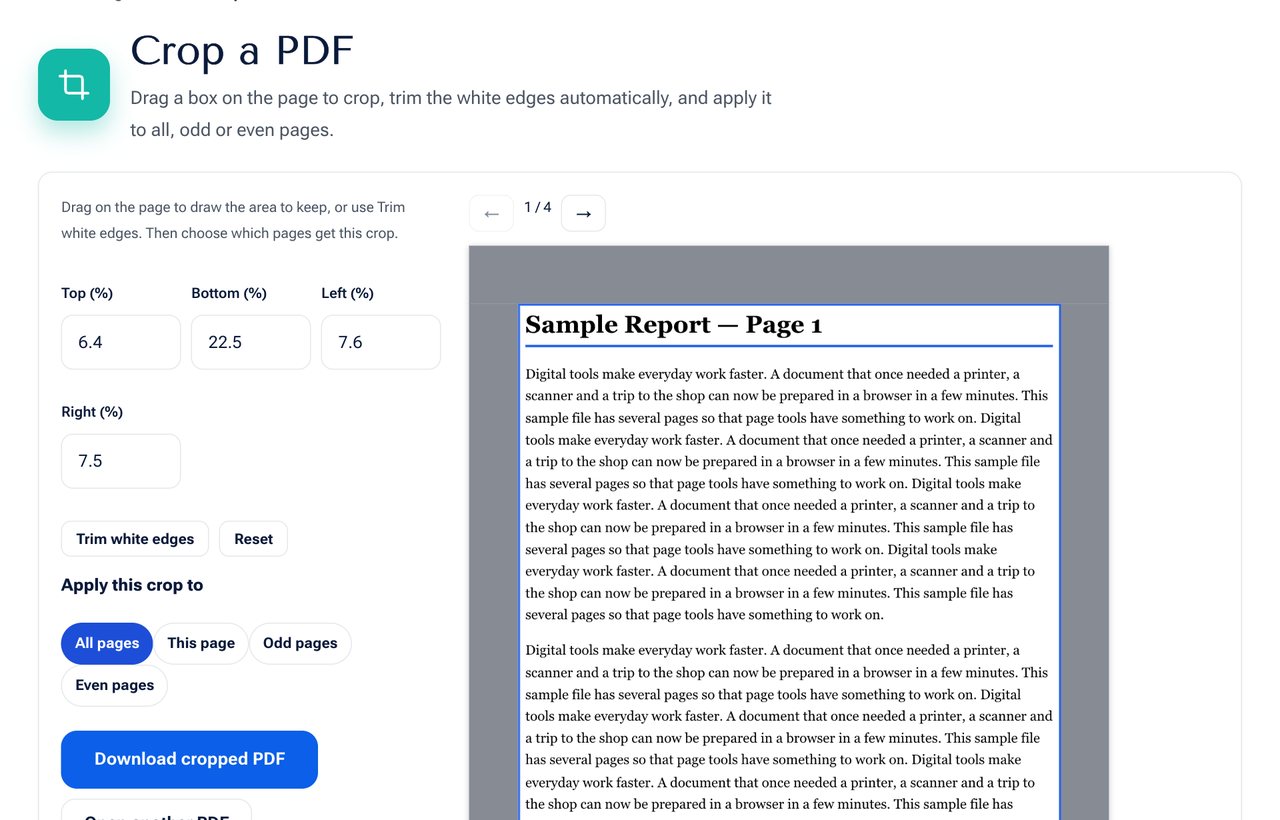Go to the next page arrow
Viewport: 1280px width, 820px height.
click(x=583, y=213)
